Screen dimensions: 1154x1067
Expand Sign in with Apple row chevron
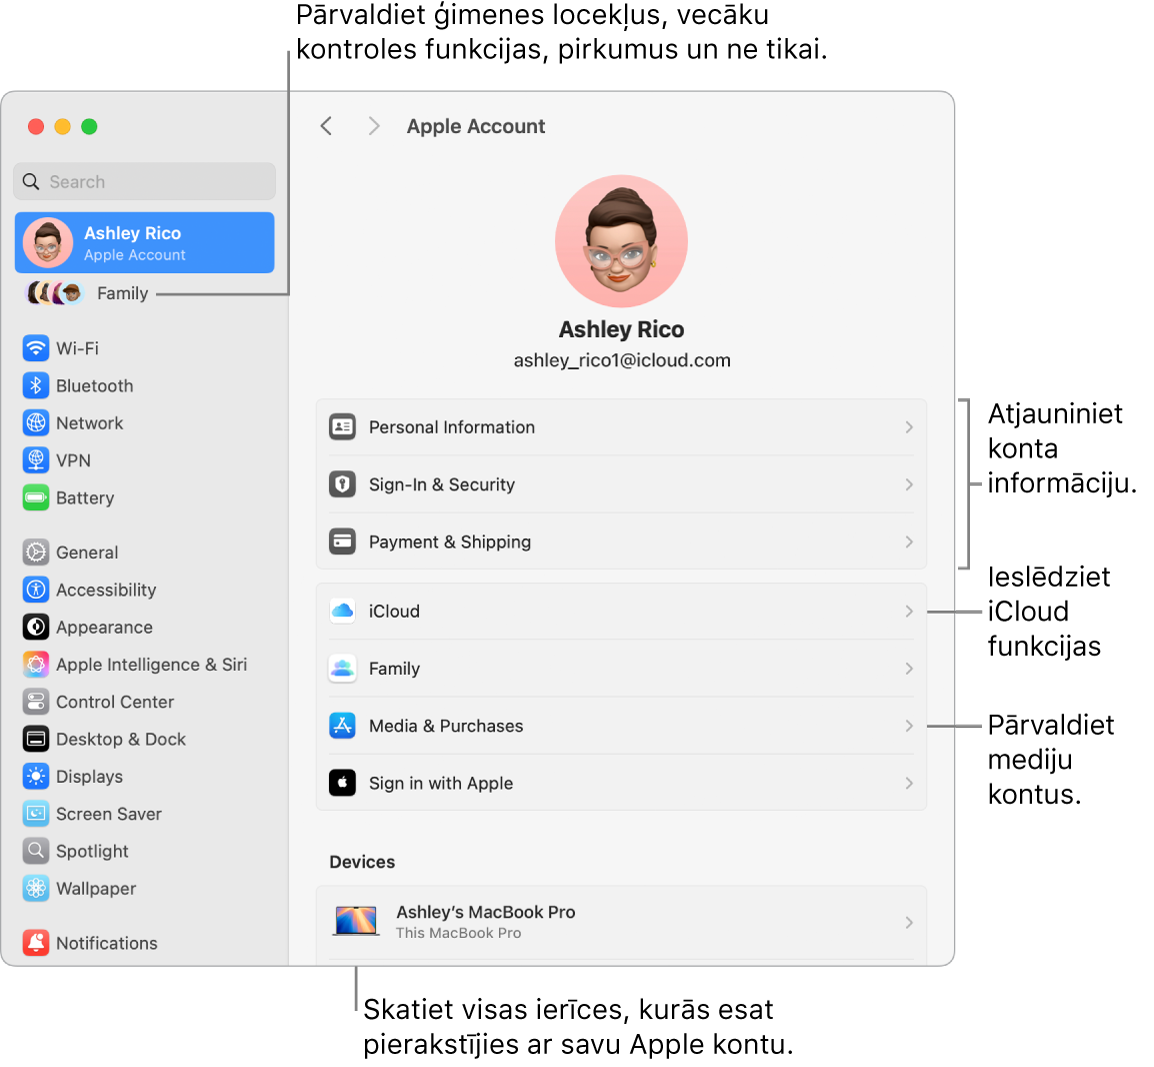coord(909,784)
